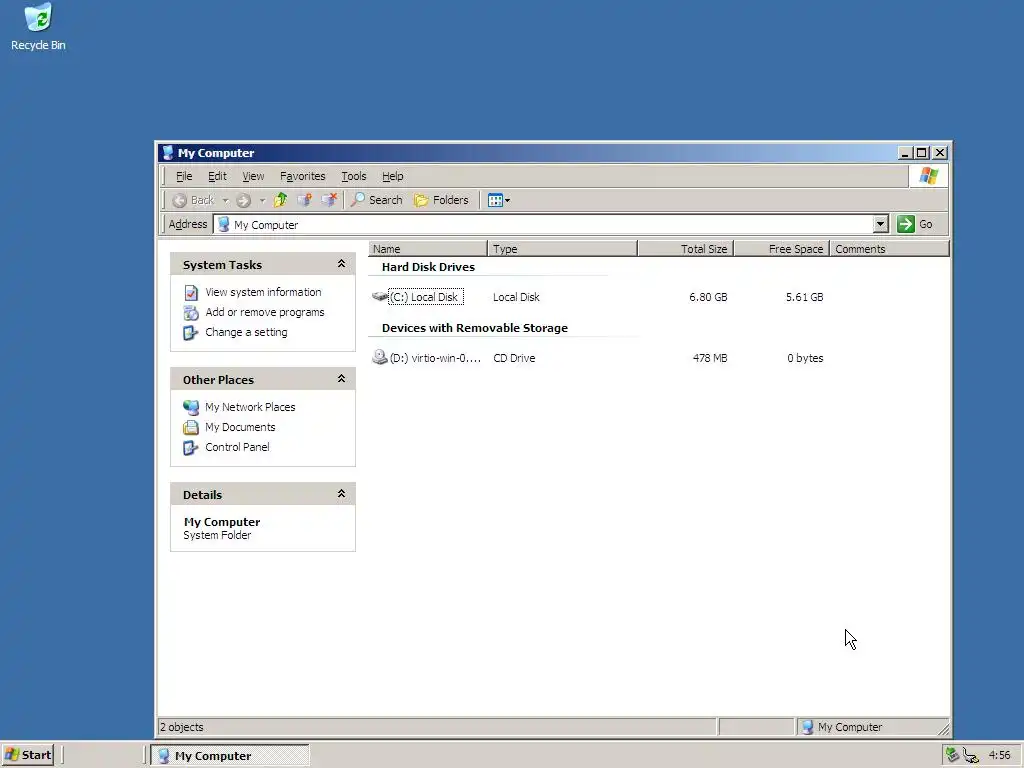
Task: Click the system tray clock
Action: pos(999,755)
